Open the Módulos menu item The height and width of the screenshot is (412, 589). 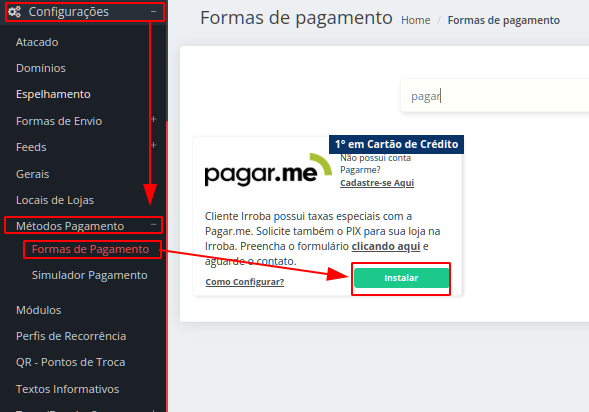pos(38,310)
